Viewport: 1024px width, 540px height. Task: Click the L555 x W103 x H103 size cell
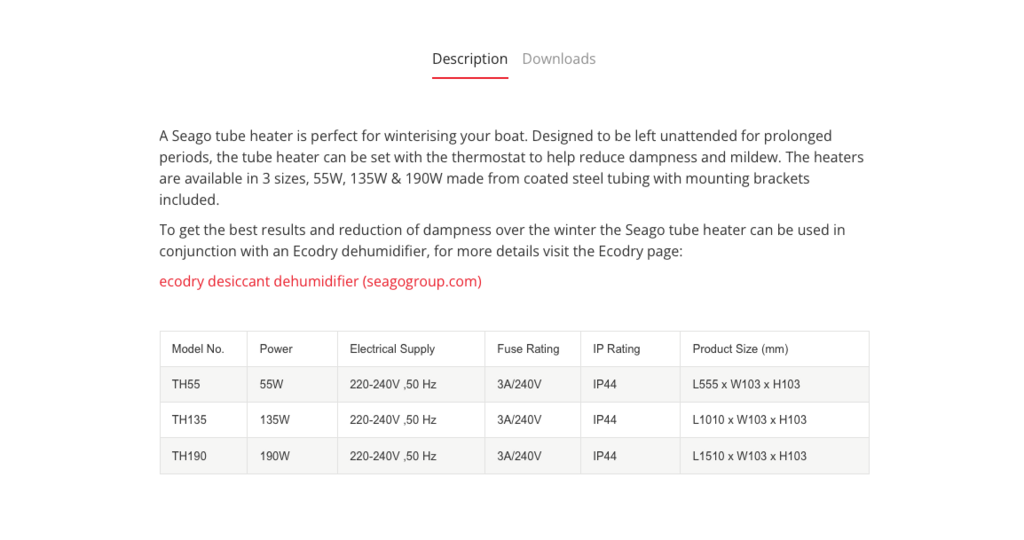(775, 385)
